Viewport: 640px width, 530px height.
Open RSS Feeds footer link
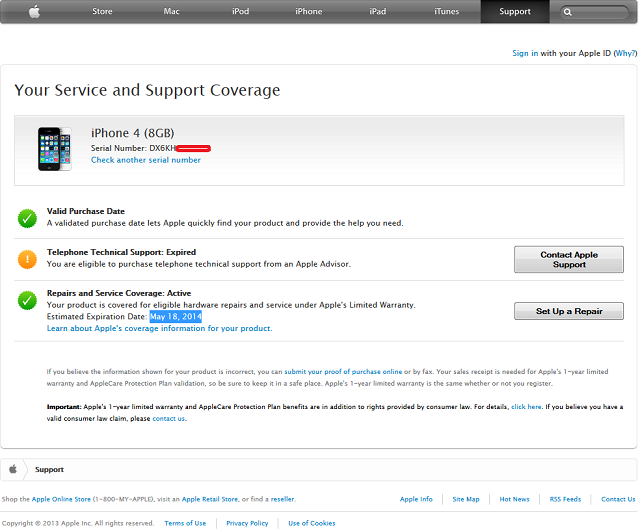coord(565,499)
